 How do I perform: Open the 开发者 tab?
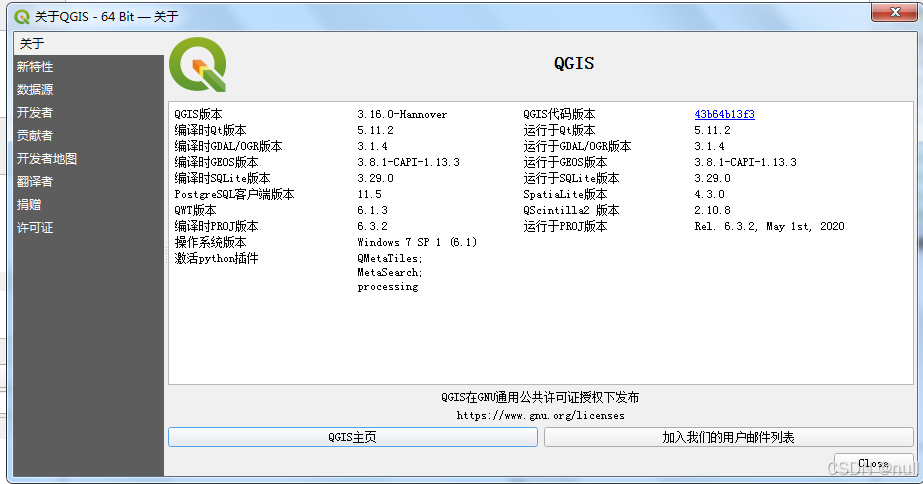(x=88, y=112)
